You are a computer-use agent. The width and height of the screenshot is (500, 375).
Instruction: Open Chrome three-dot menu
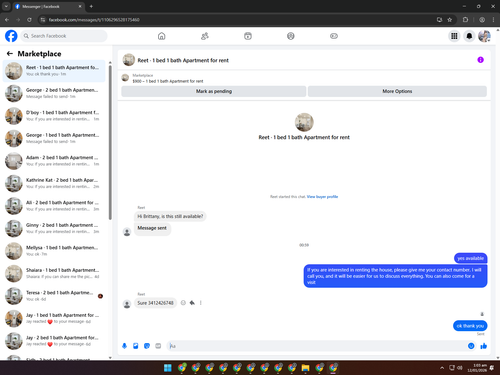coord(493,20)
